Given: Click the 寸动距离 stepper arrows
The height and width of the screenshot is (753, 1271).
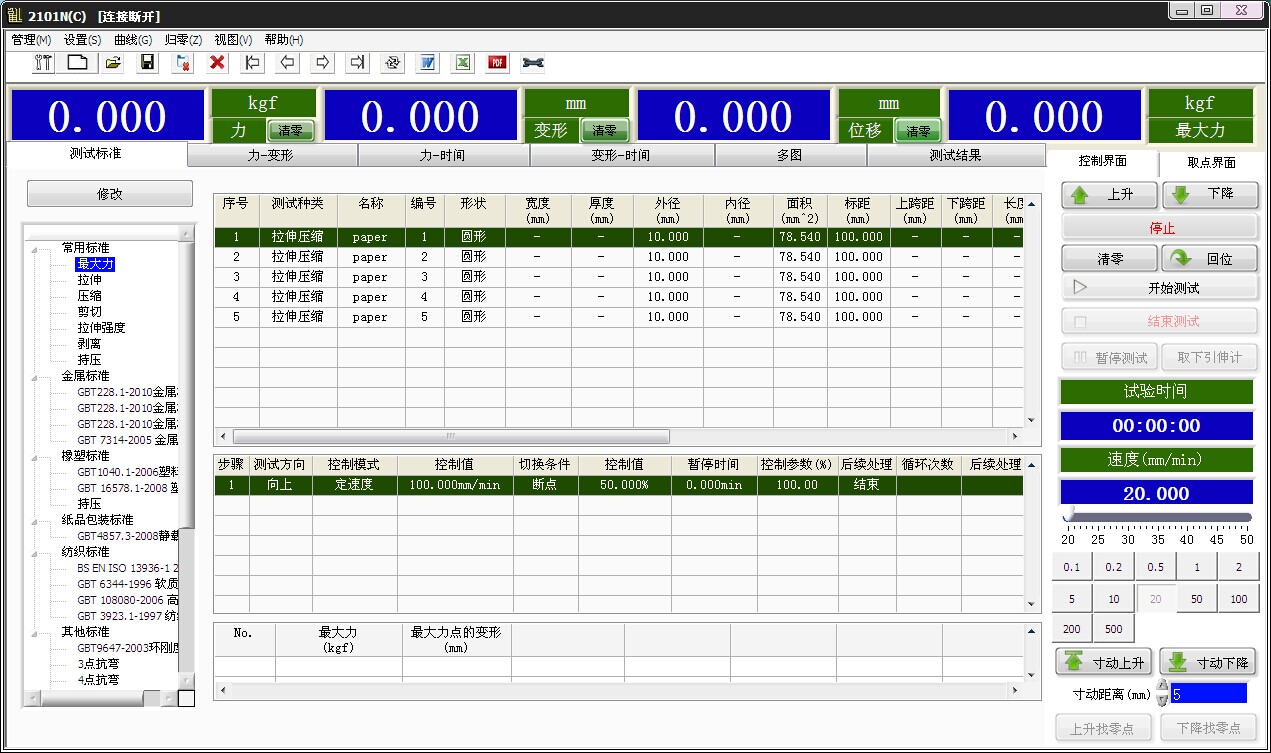Looking at the screenshot, I should pyautogui.click(x=1162, y=692).
